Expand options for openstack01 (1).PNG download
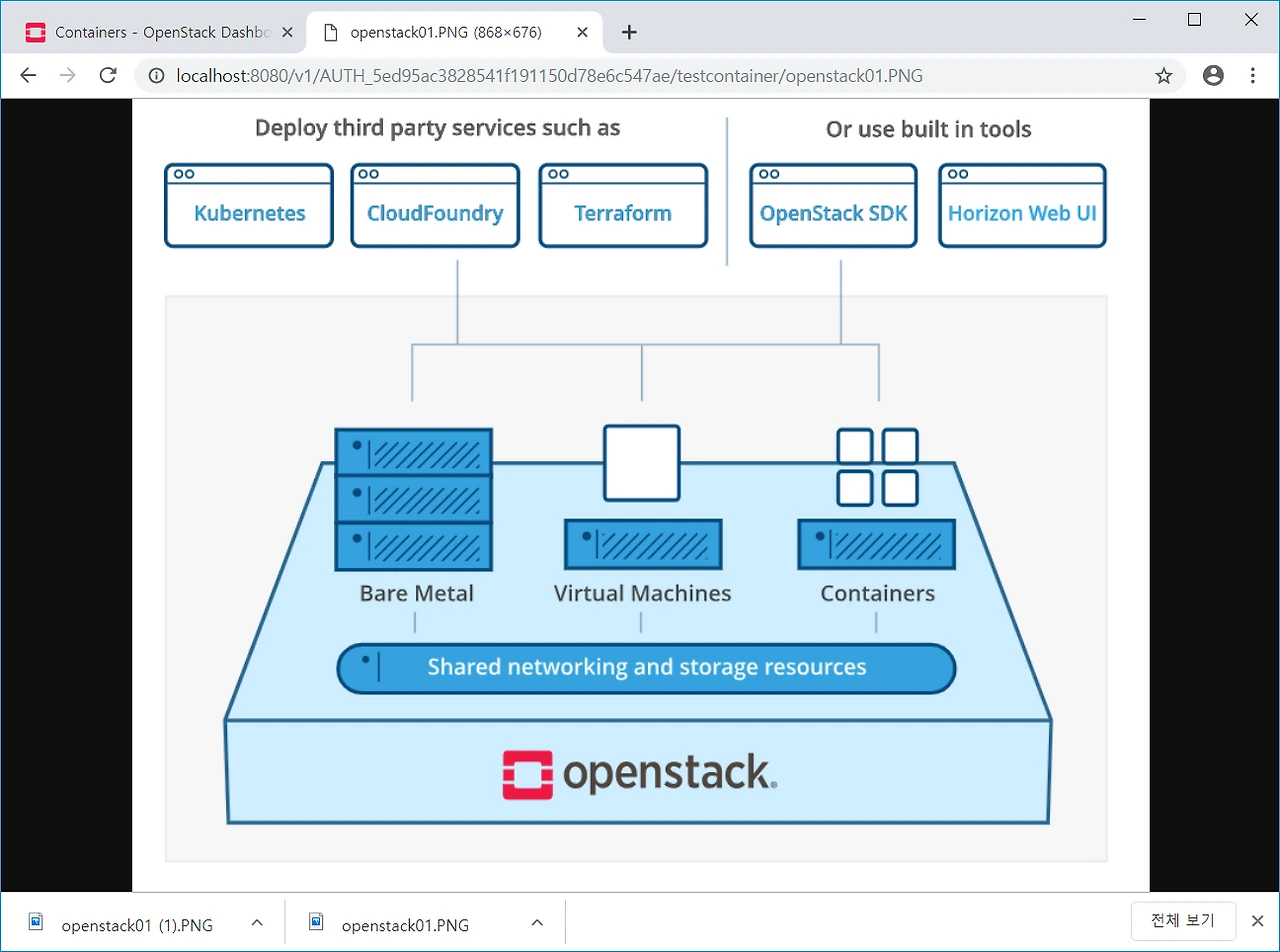 (257, 923)
